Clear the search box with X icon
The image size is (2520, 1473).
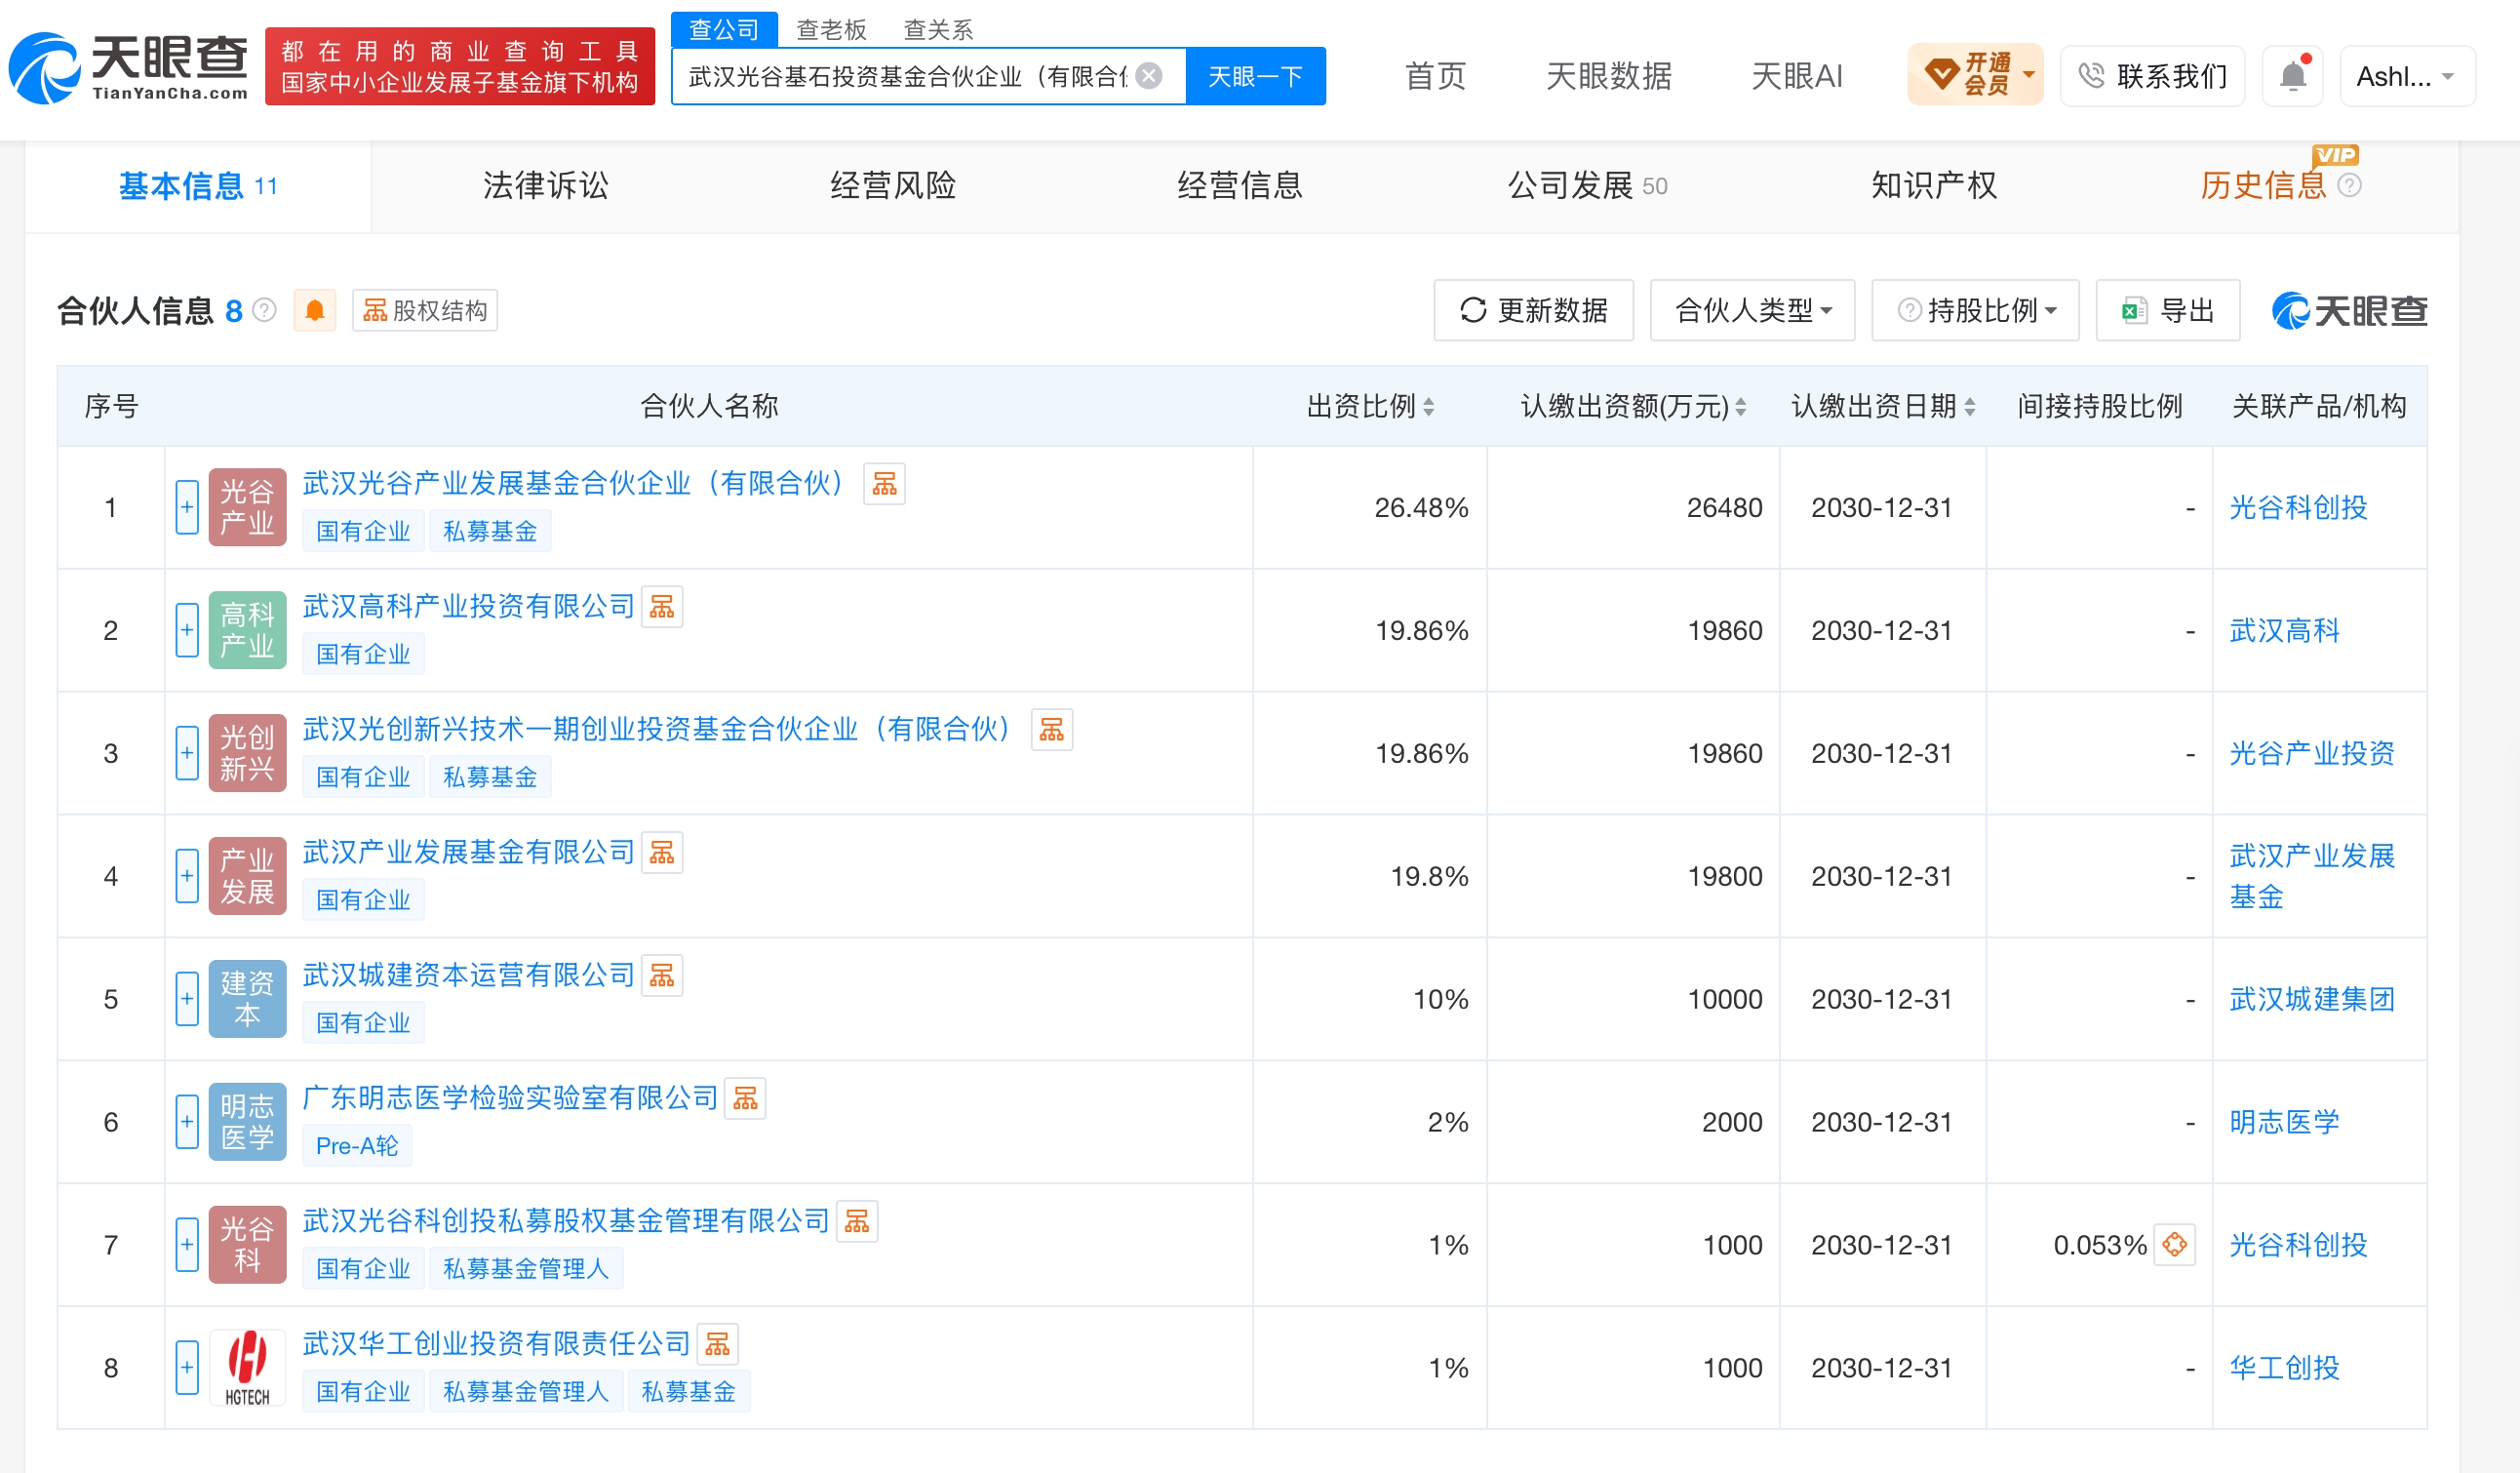click(x=1150, y=76)
